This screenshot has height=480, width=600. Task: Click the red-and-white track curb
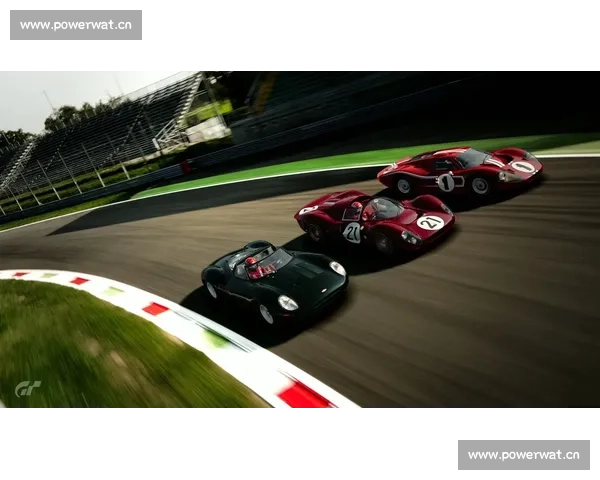[x=200, y=330]
